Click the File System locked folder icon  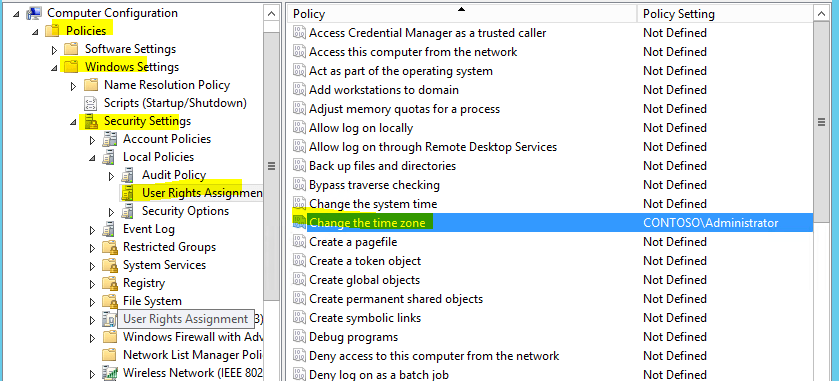coord(110,301)
